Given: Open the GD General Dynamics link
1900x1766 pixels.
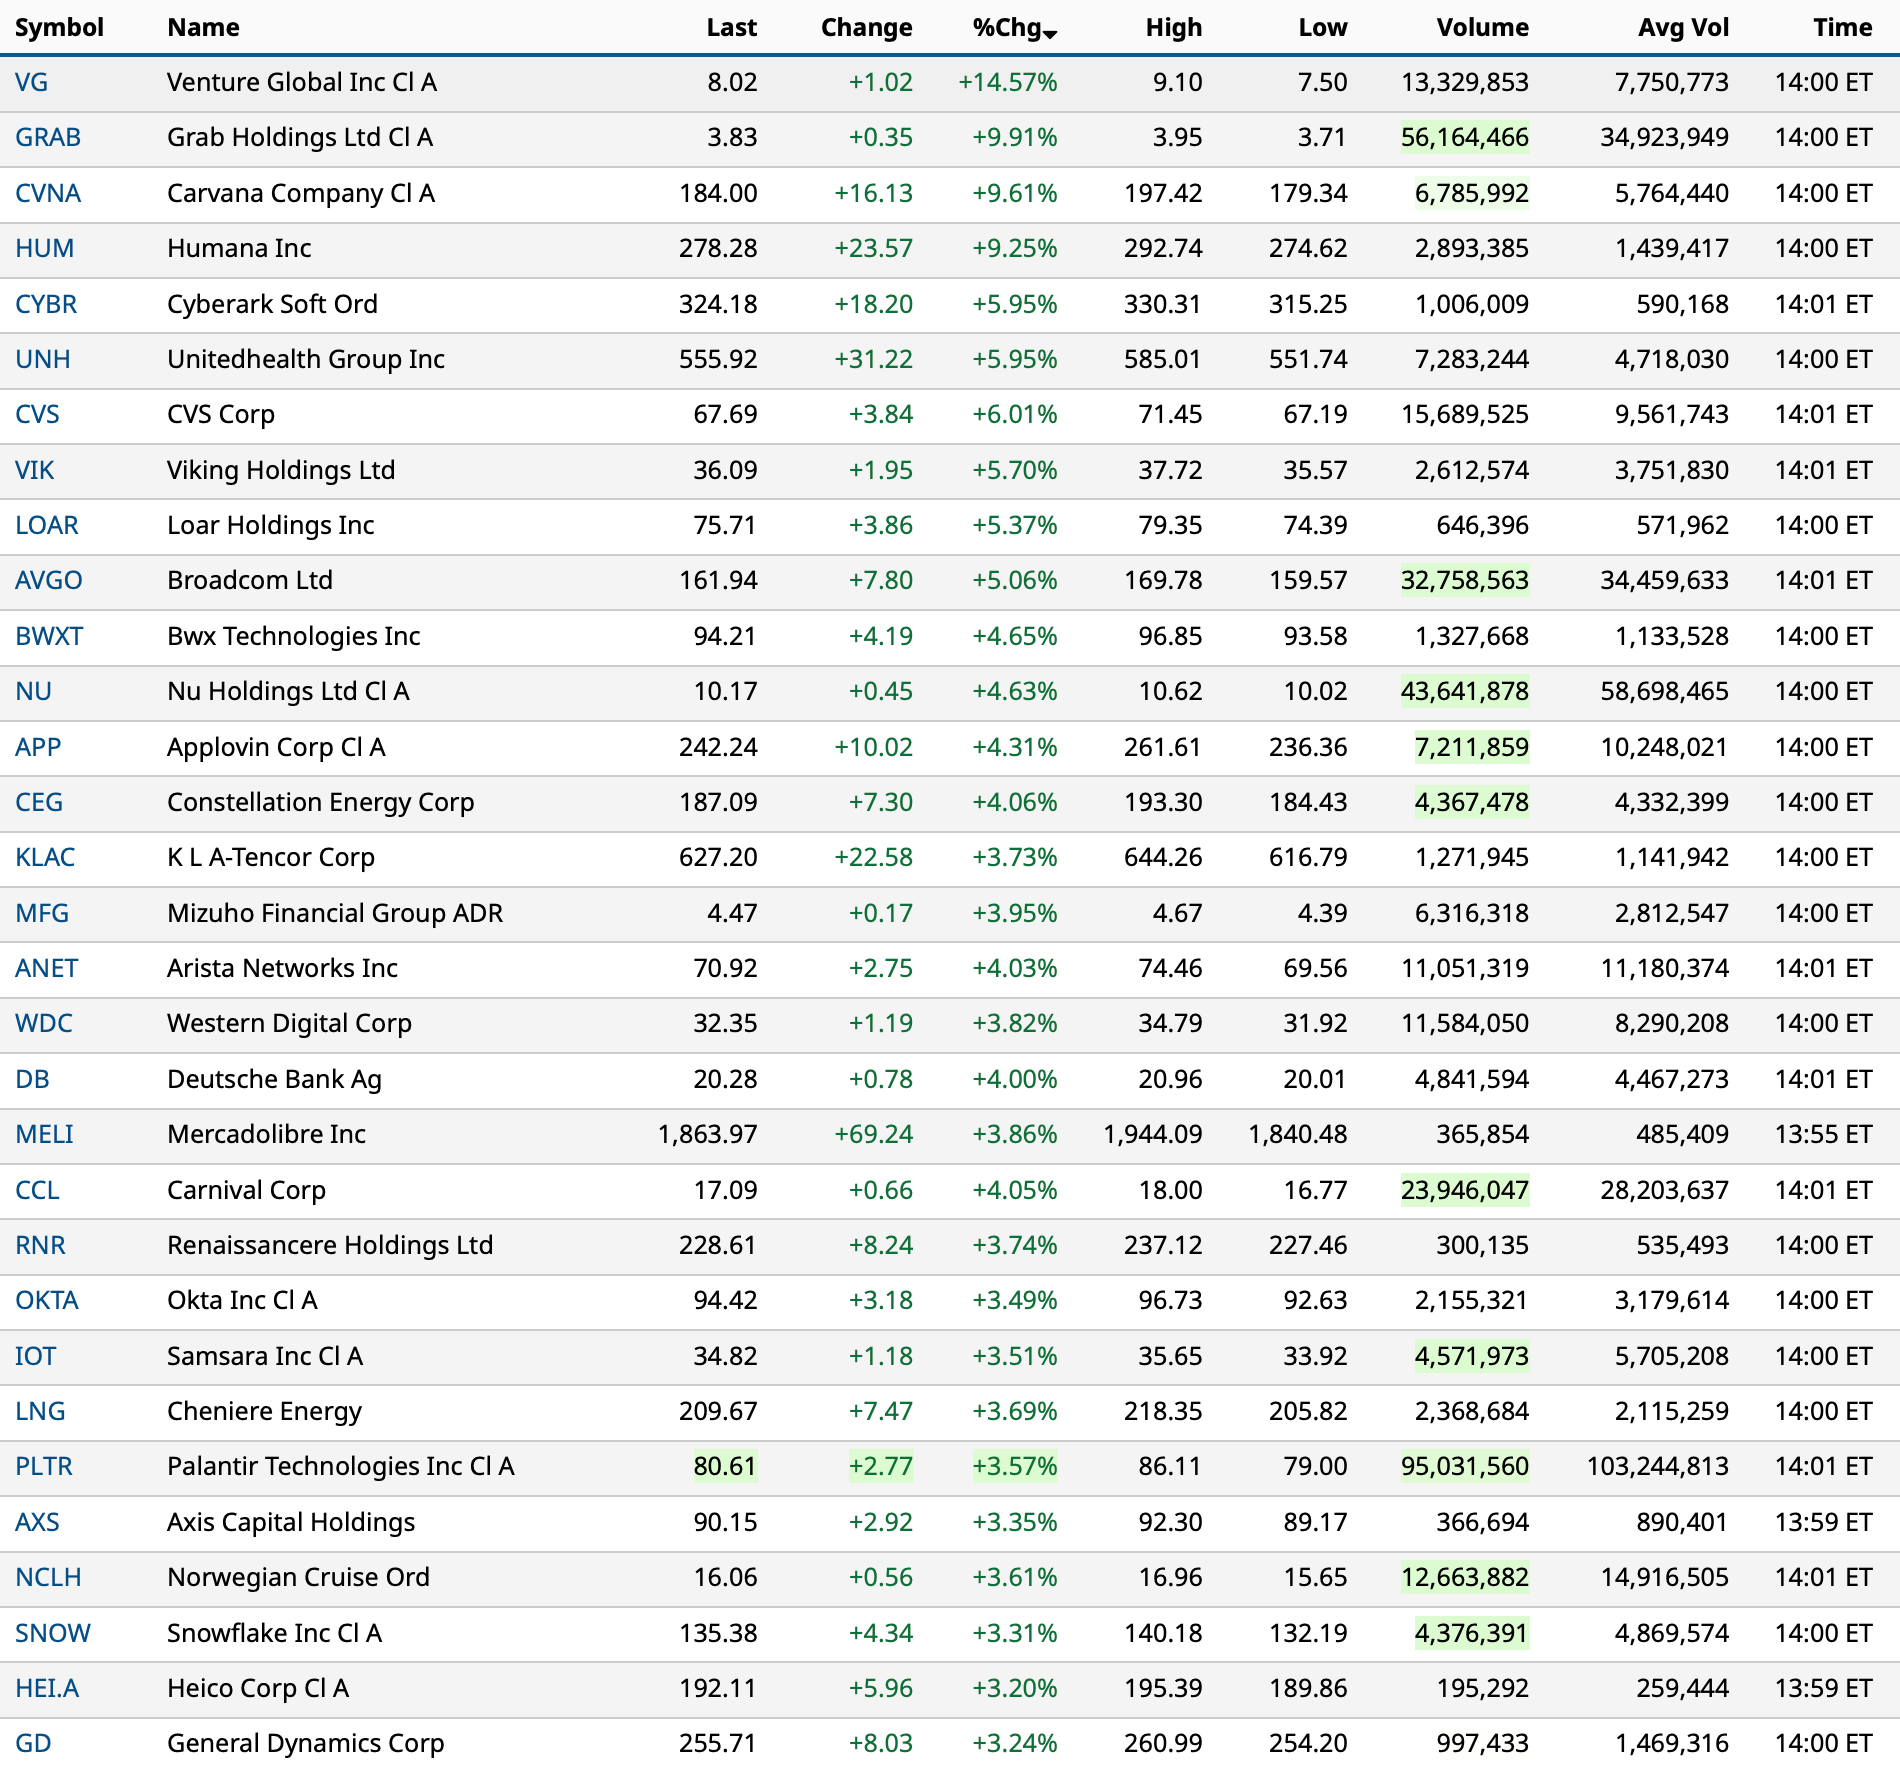Looking at the screenshot, I should pos(33,1743).
